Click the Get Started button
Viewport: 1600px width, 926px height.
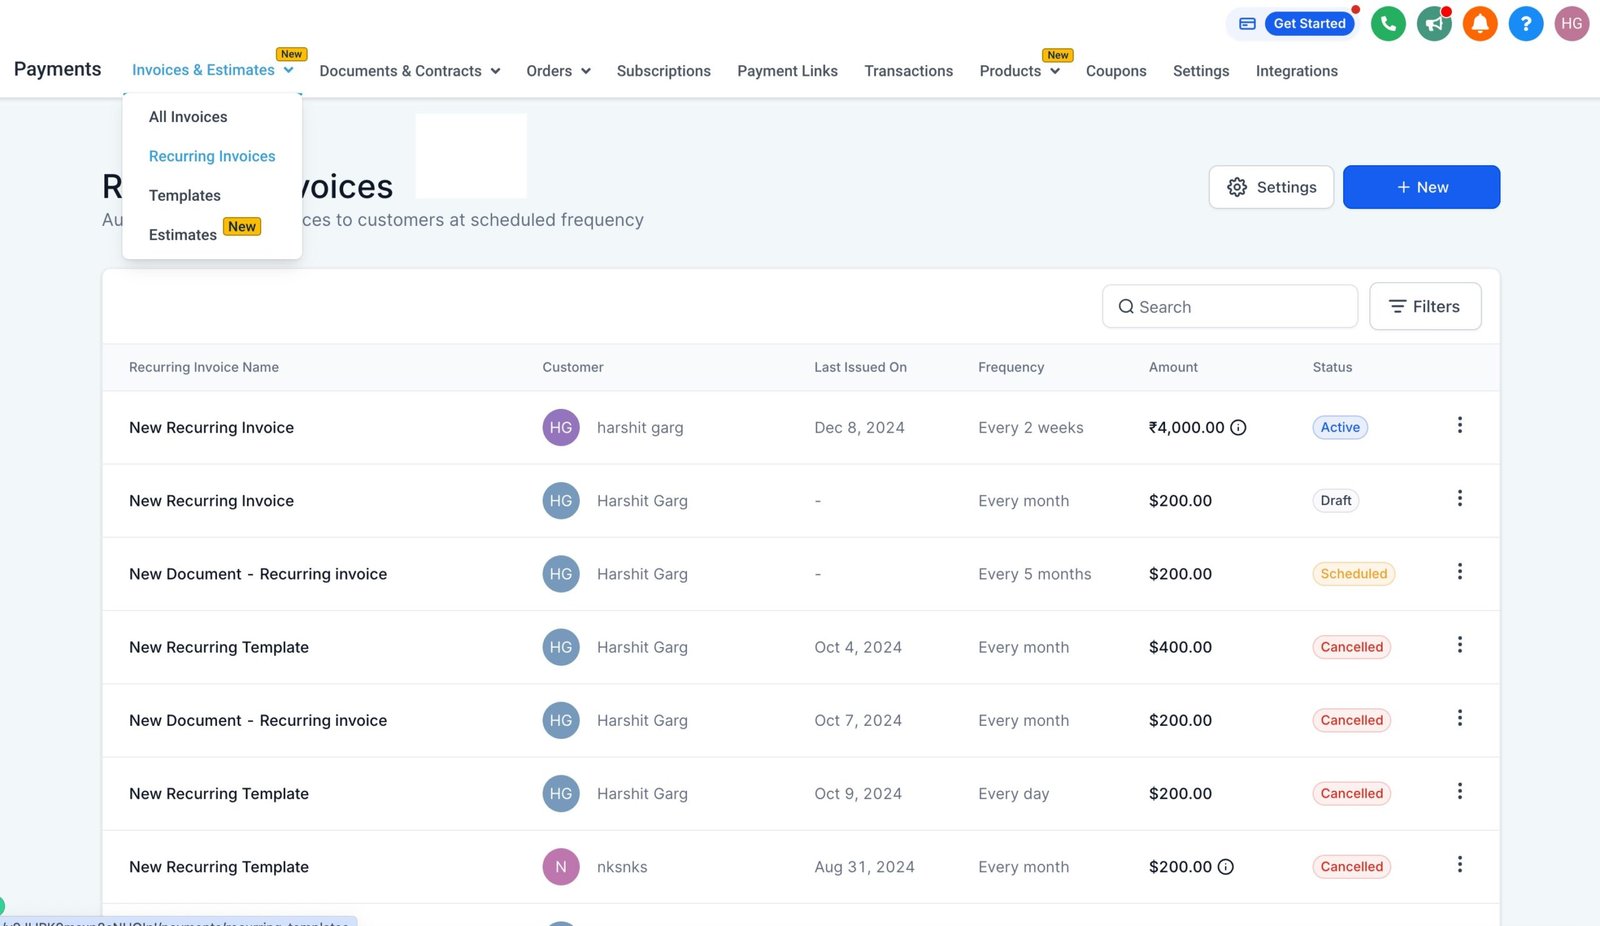(1309, 23)
